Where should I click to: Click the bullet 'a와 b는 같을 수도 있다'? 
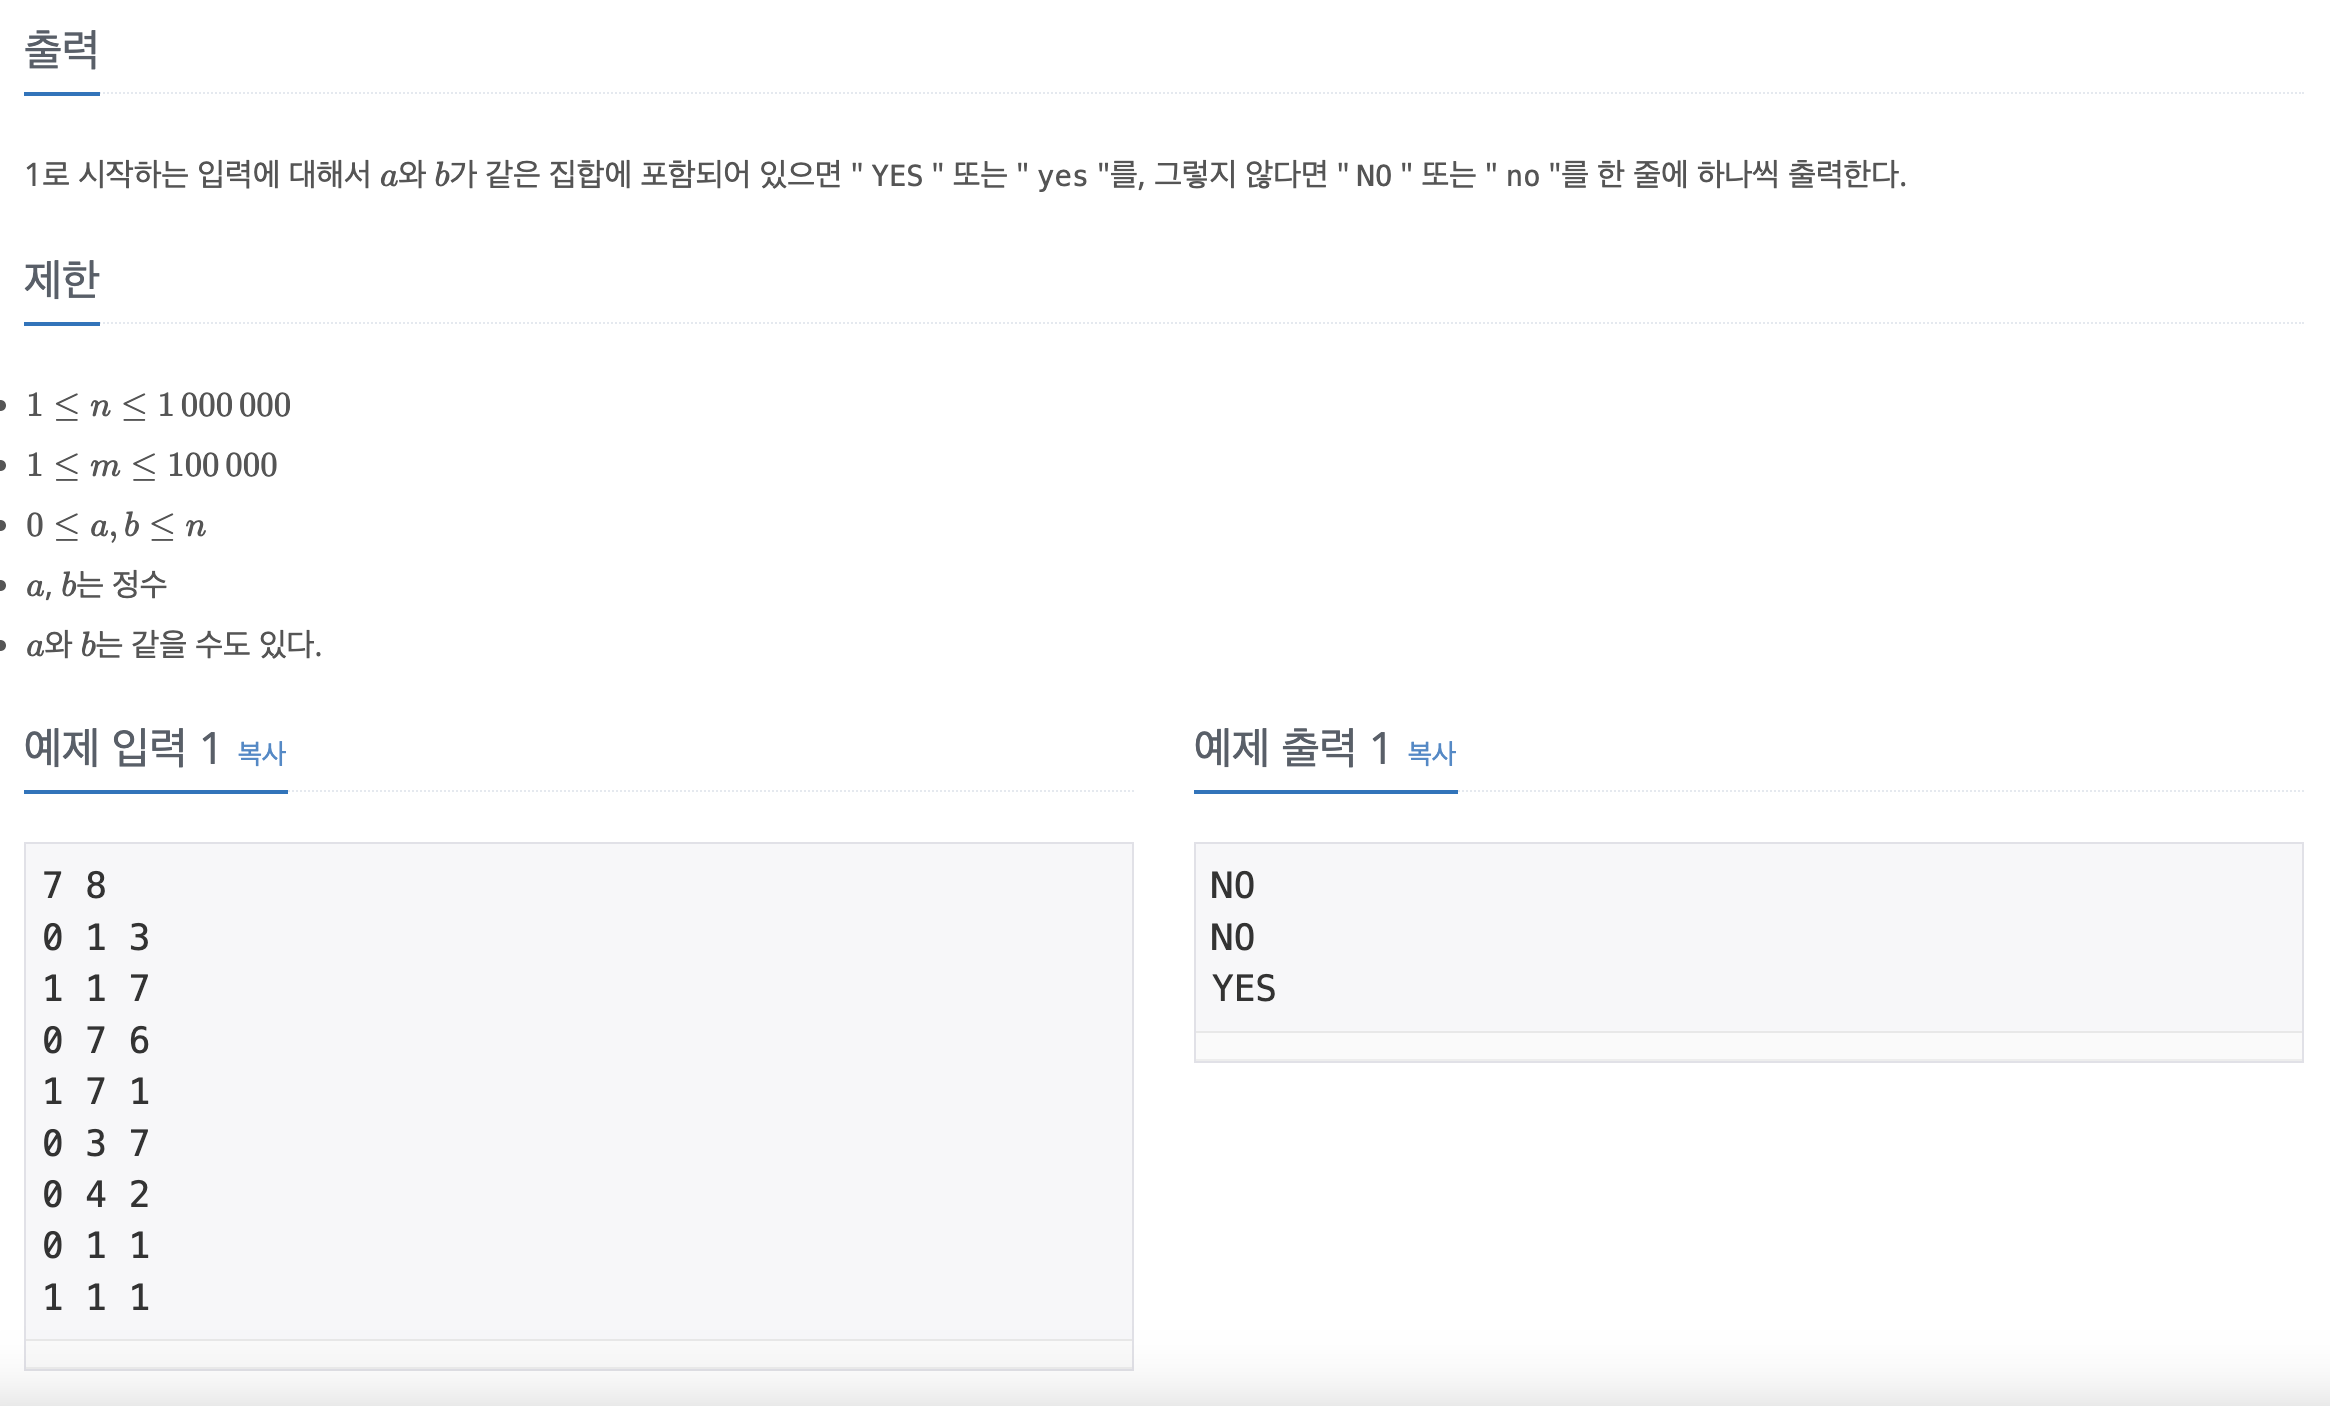coord(174,644)
